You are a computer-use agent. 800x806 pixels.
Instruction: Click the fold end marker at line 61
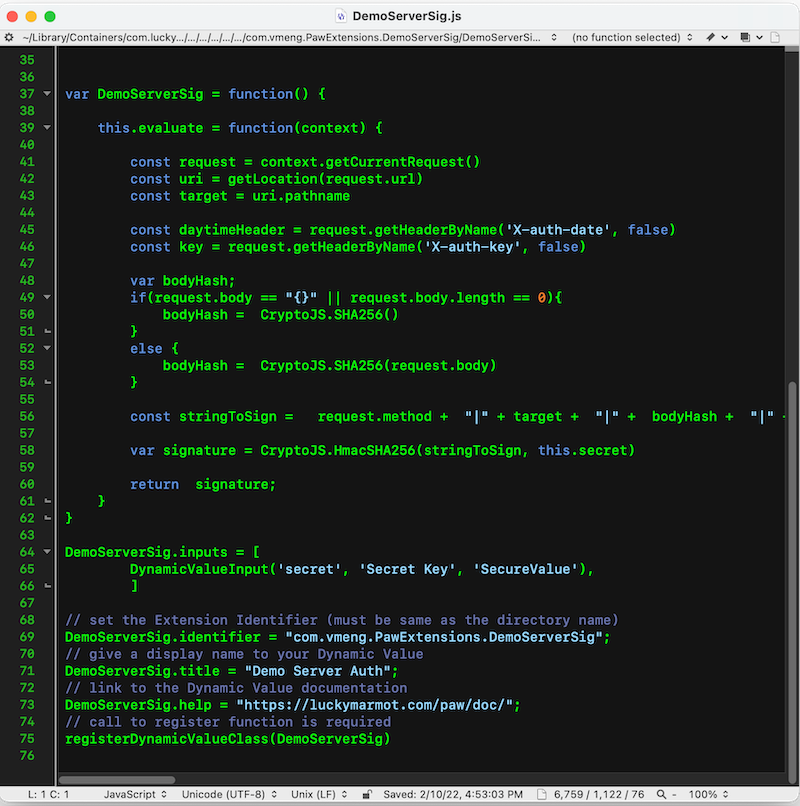pyautogui.click(x=47, y=501)
